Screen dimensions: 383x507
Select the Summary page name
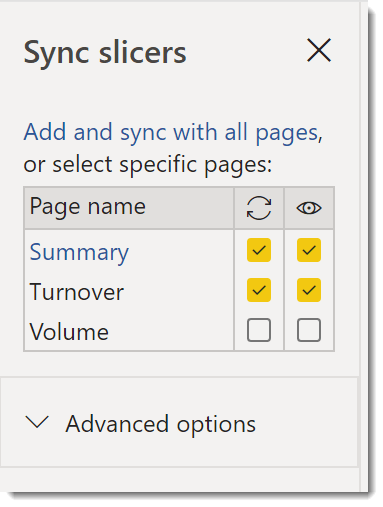79,253
